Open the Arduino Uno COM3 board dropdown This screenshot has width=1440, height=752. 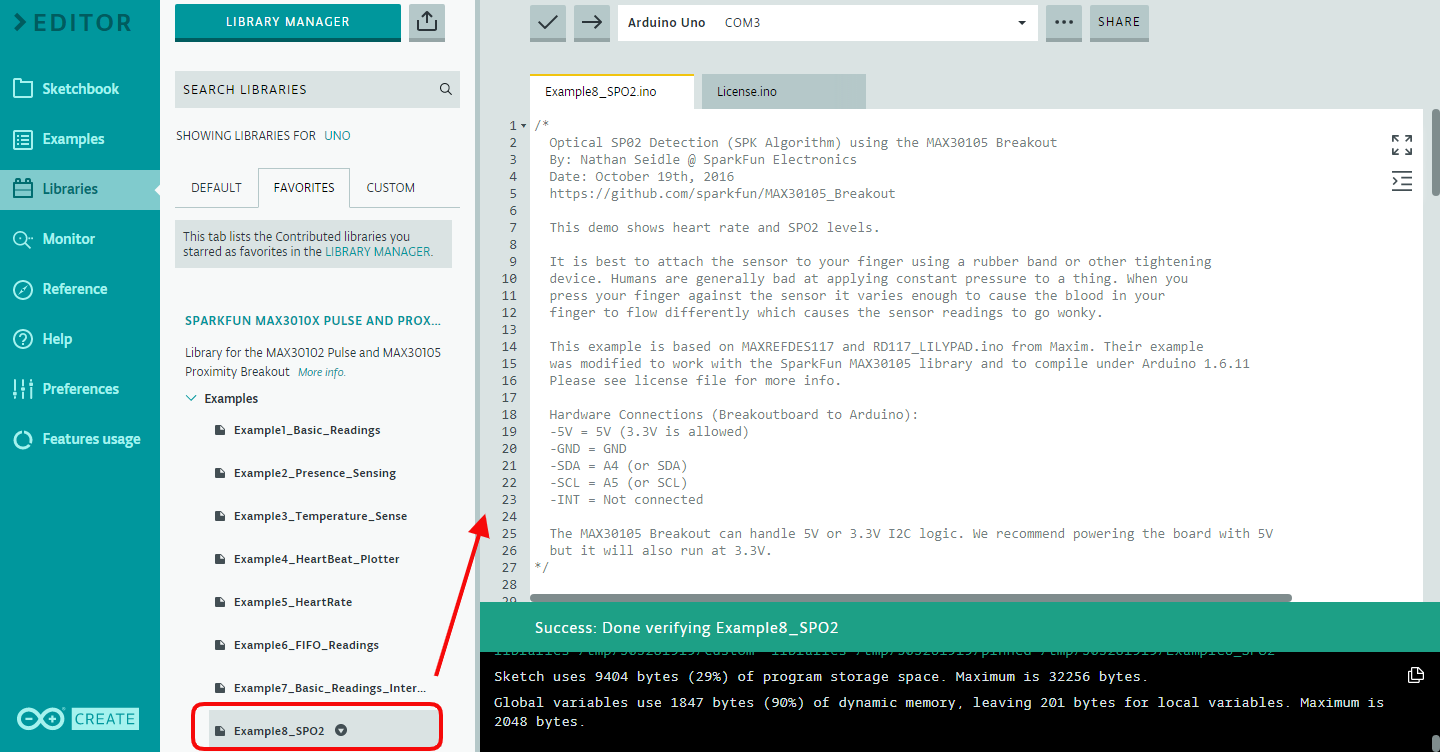[828, 22]
